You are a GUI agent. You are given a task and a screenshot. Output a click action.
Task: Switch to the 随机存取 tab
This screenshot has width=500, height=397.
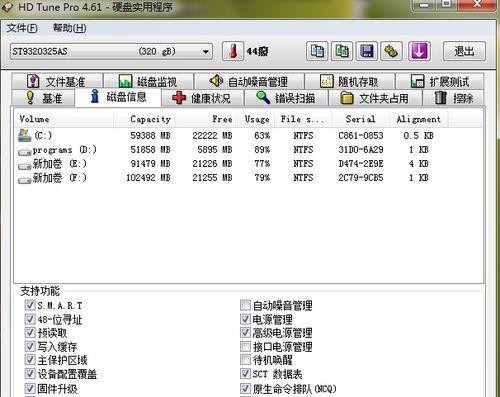(x=350, y=81)
